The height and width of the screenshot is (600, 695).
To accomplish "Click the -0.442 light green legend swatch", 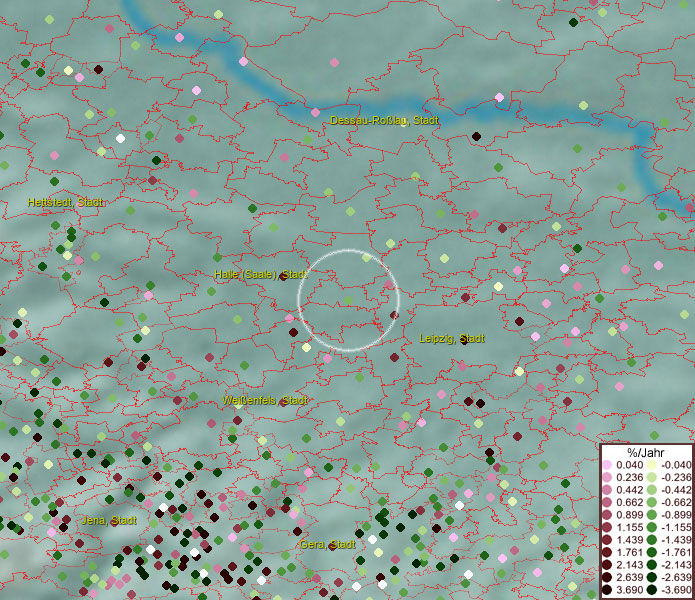I will (x=651, y=488).
